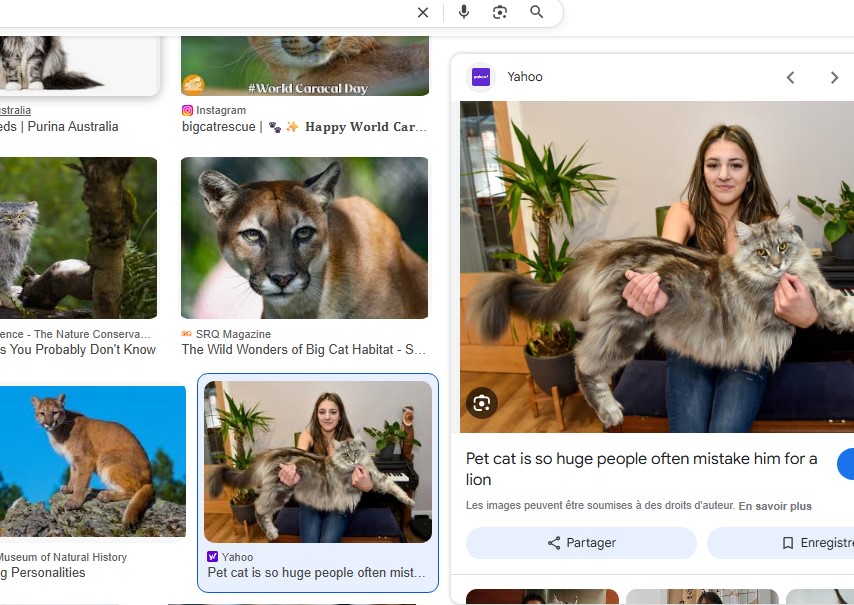Viewport: 854px width, 605px height.
Task: Click 'bigcatrescue | Happy World Car...' caption
Action: click(304, 127)
